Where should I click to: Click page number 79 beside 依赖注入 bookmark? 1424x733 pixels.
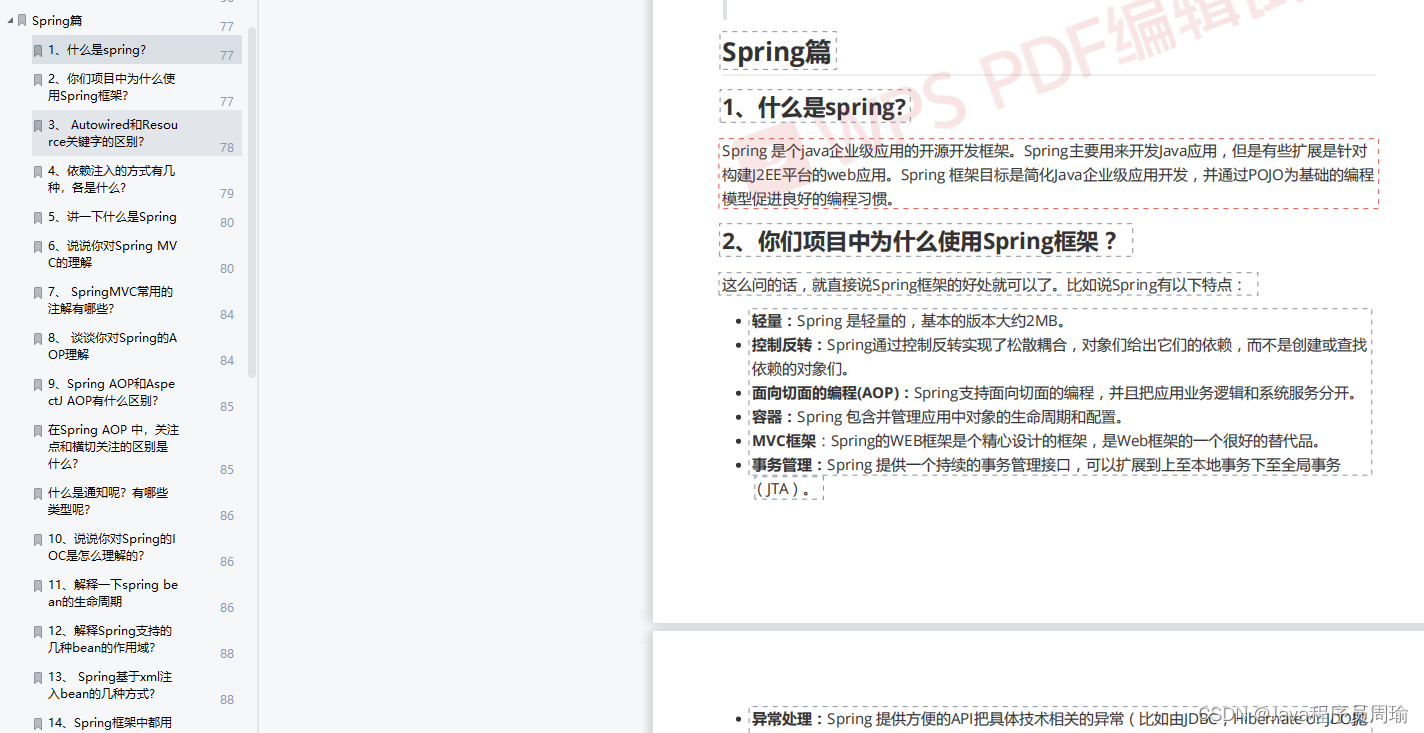(227, 193)
